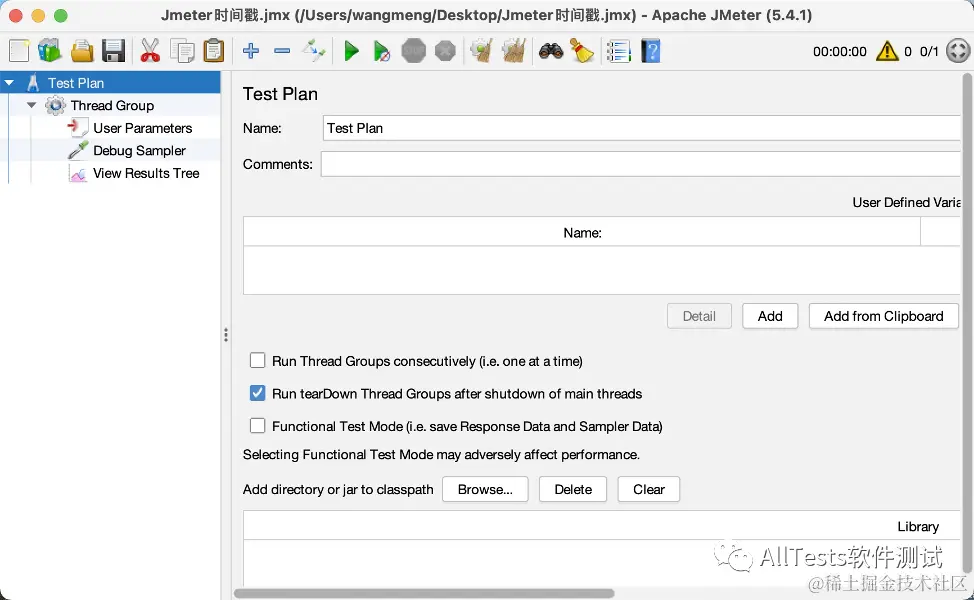The image size is (974, 600).
Task: Click Start no pauses icon
Action: click(381, 51)
